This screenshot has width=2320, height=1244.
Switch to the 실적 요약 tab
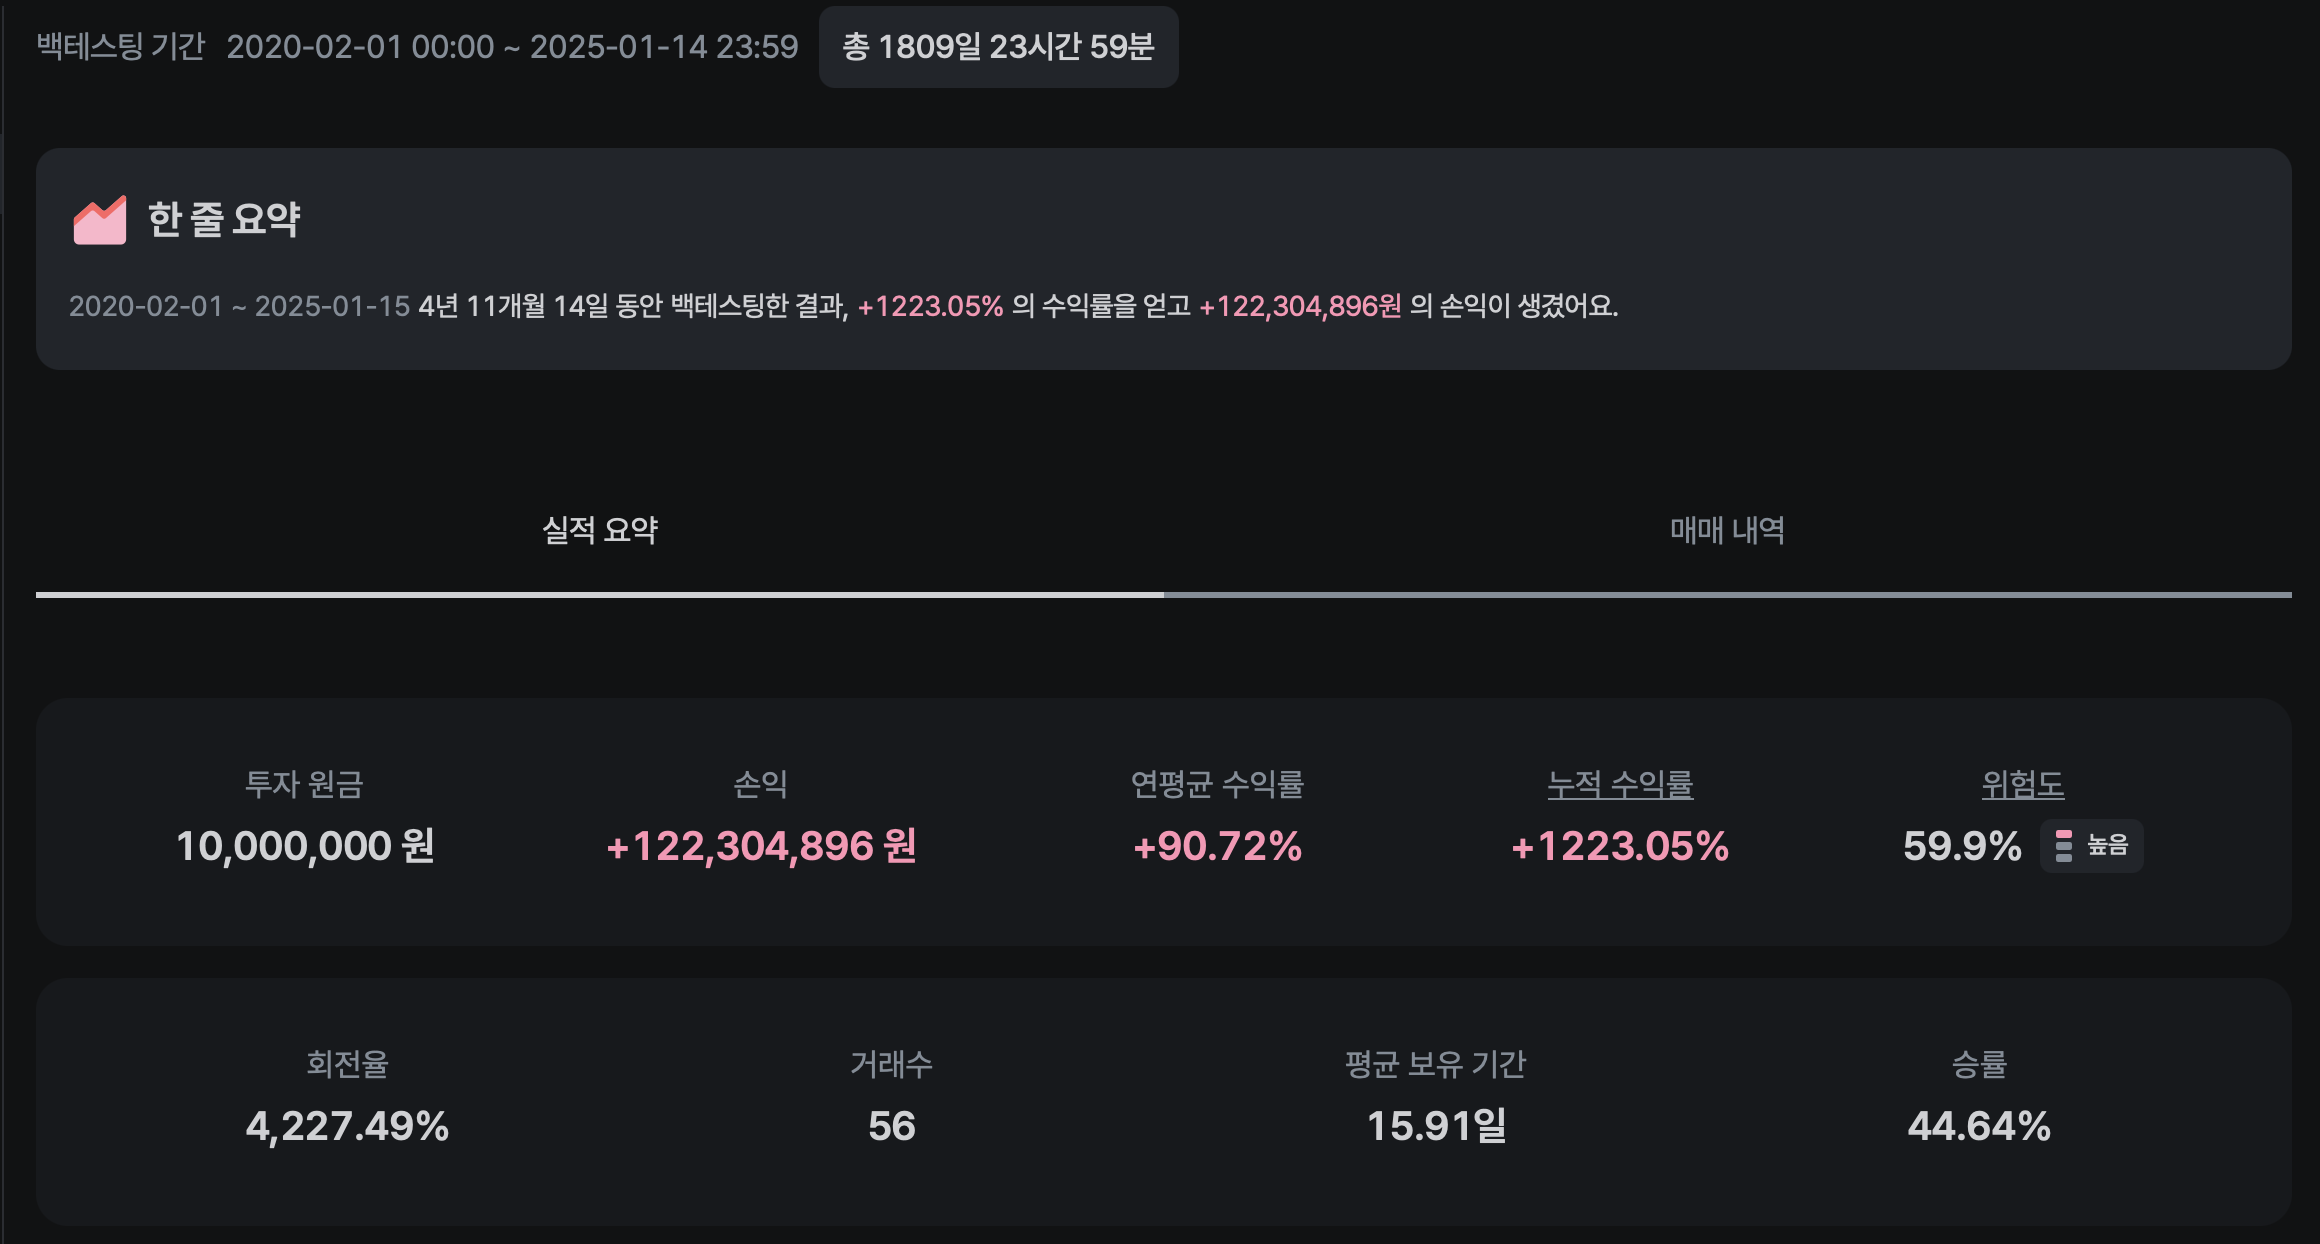click(600, 530)
